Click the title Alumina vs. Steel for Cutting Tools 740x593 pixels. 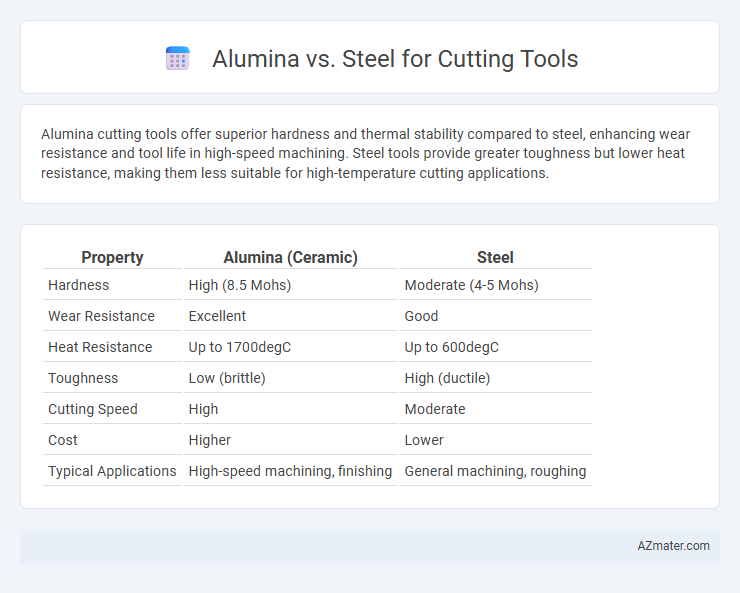pyautogui.click(x=395, y=59)
